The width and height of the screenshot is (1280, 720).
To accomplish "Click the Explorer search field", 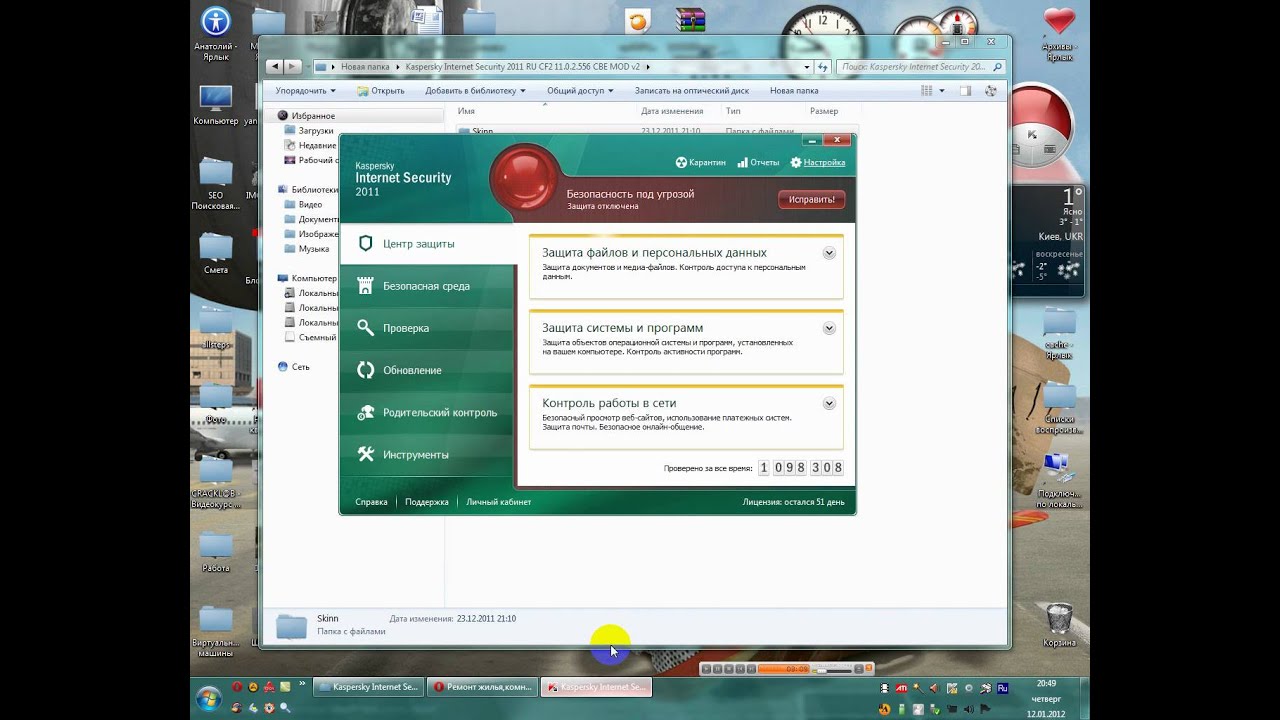I will pos(919,67).
